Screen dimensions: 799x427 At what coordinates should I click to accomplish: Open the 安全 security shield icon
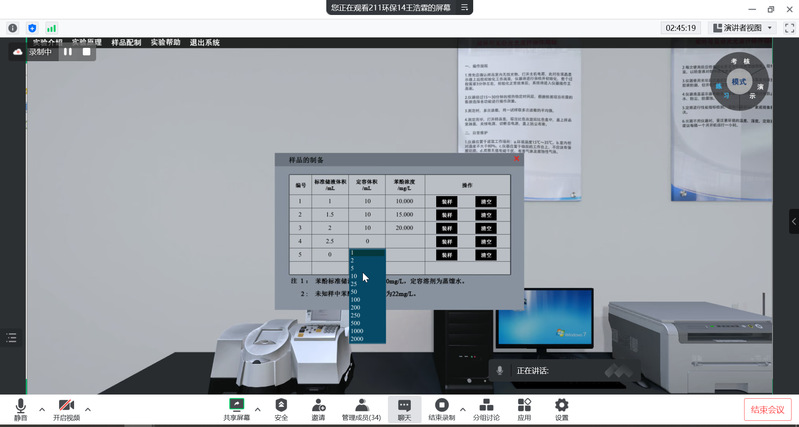pos(281,408)
